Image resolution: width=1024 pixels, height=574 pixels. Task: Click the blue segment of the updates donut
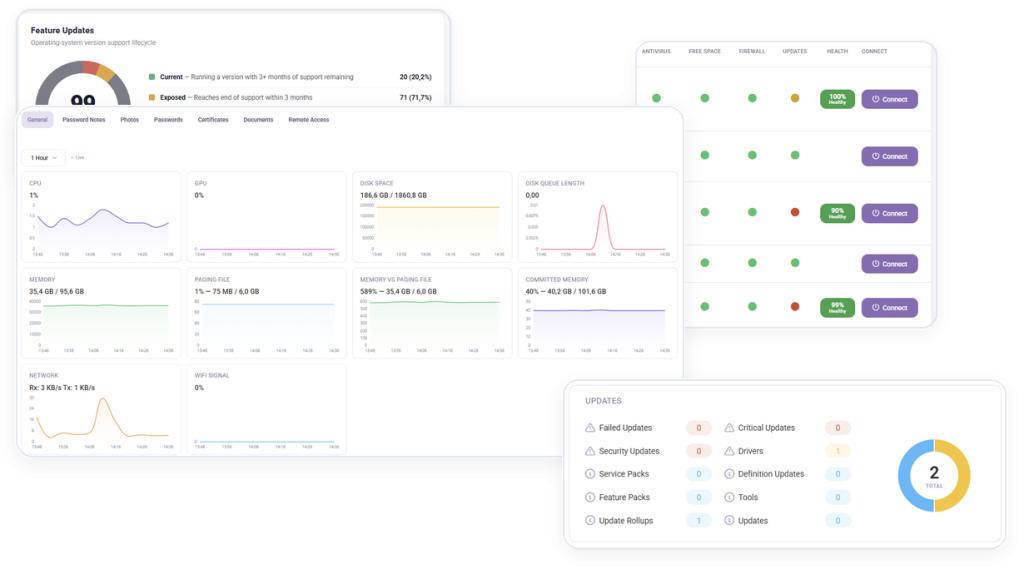coord(904,475)
